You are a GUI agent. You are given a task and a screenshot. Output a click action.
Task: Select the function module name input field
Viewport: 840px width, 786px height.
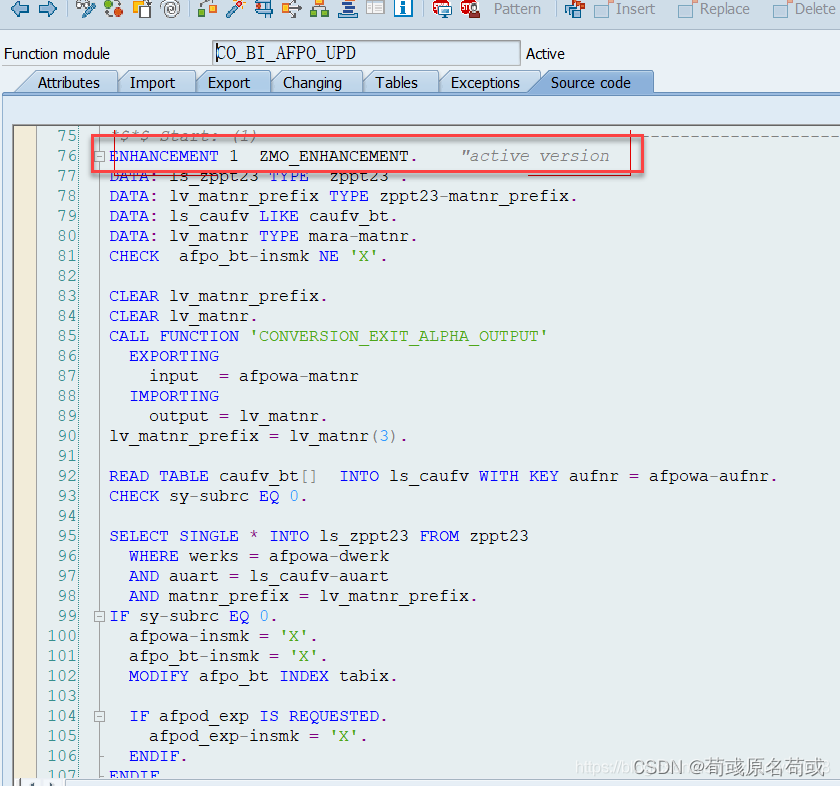pyautogui.click(x=365, y=52)
